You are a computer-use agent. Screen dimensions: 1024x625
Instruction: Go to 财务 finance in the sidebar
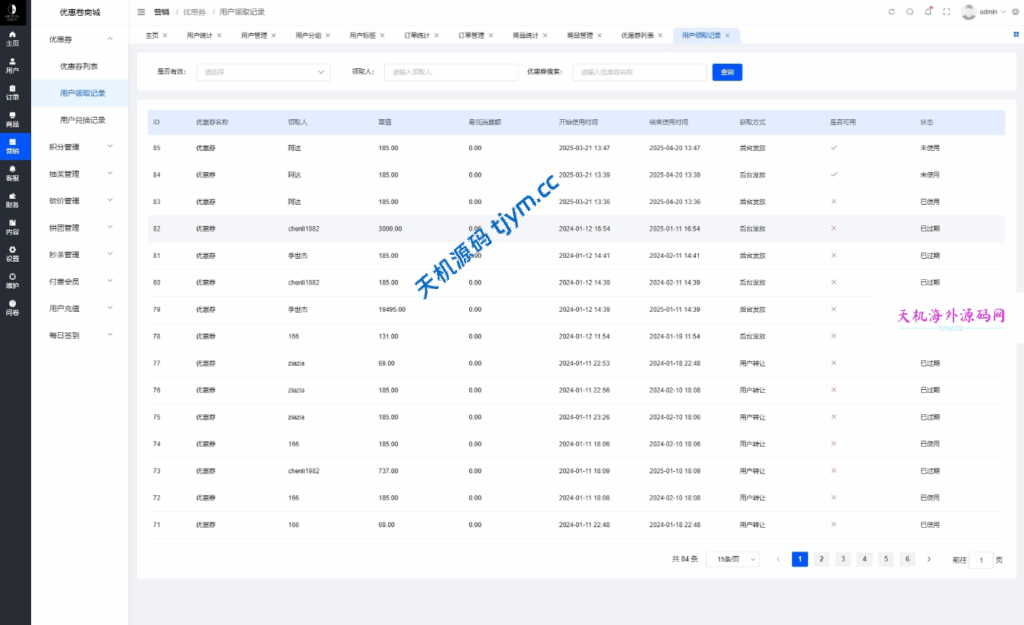click(x=12, y=200)
